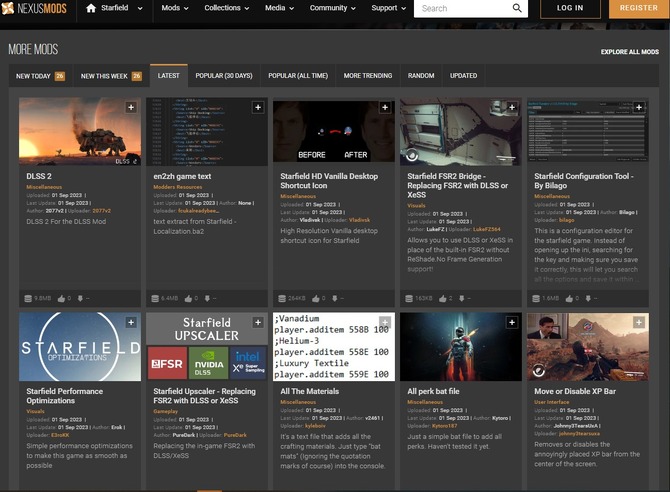Add Starfield Performance Optimizations plus icon
The height and width of the screenshot is (492, 670).
click(x=131, y=322)
